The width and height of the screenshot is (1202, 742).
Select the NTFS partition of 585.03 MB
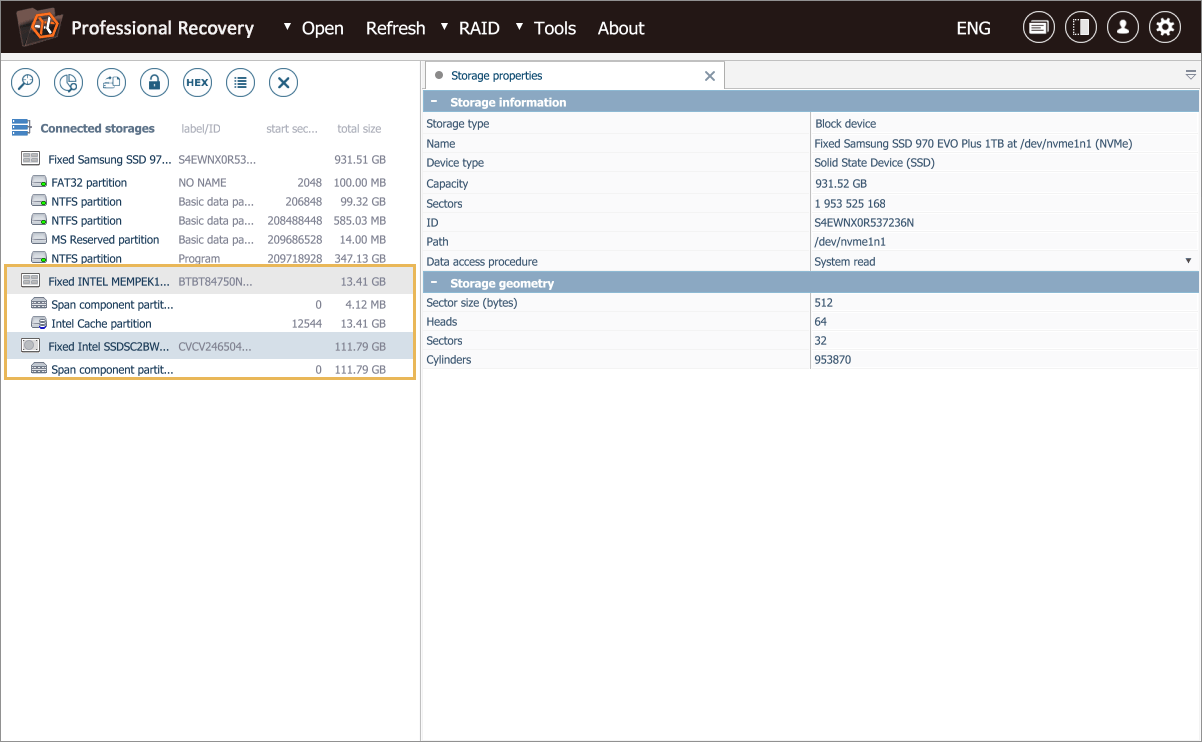[x=208, y=221]
